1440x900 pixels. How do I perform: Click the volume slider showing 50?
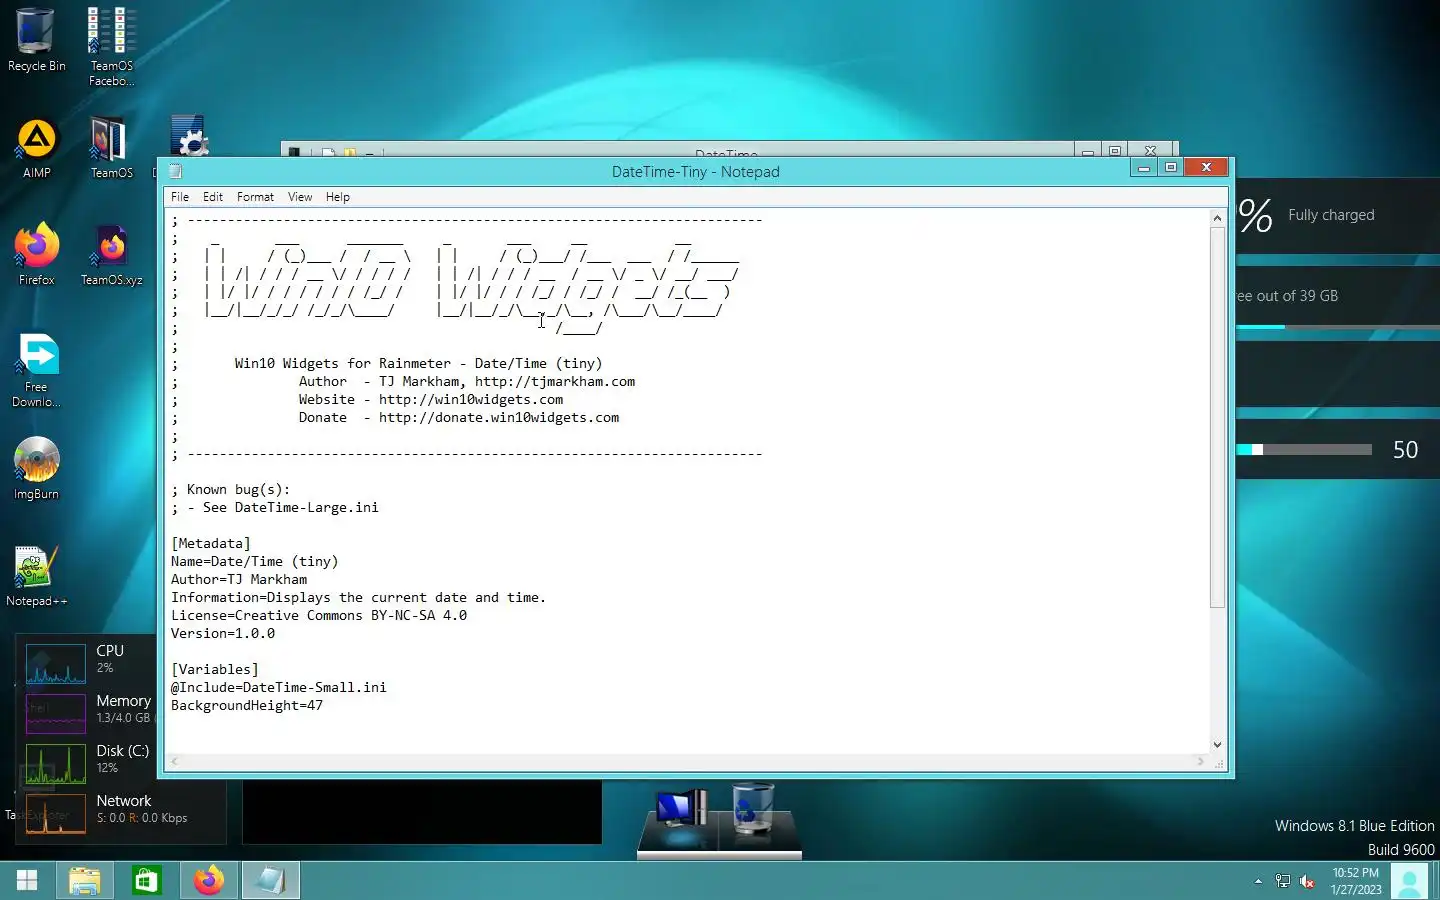tap(1304, 450)
